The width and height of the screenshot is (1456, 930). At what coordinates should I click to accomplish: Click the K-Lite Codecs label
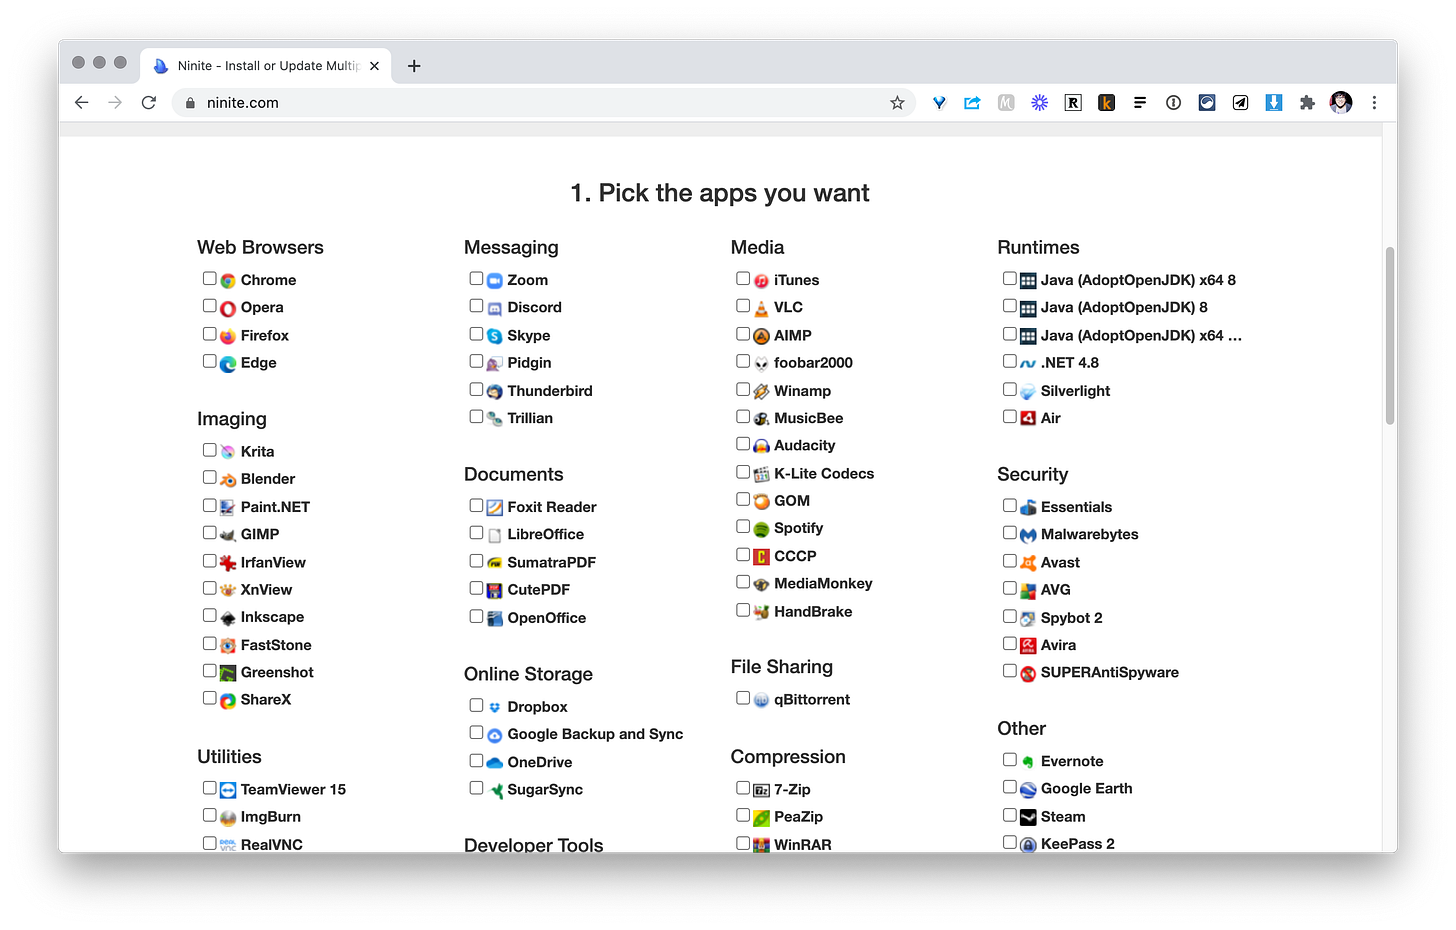click(x=824, y=473)
